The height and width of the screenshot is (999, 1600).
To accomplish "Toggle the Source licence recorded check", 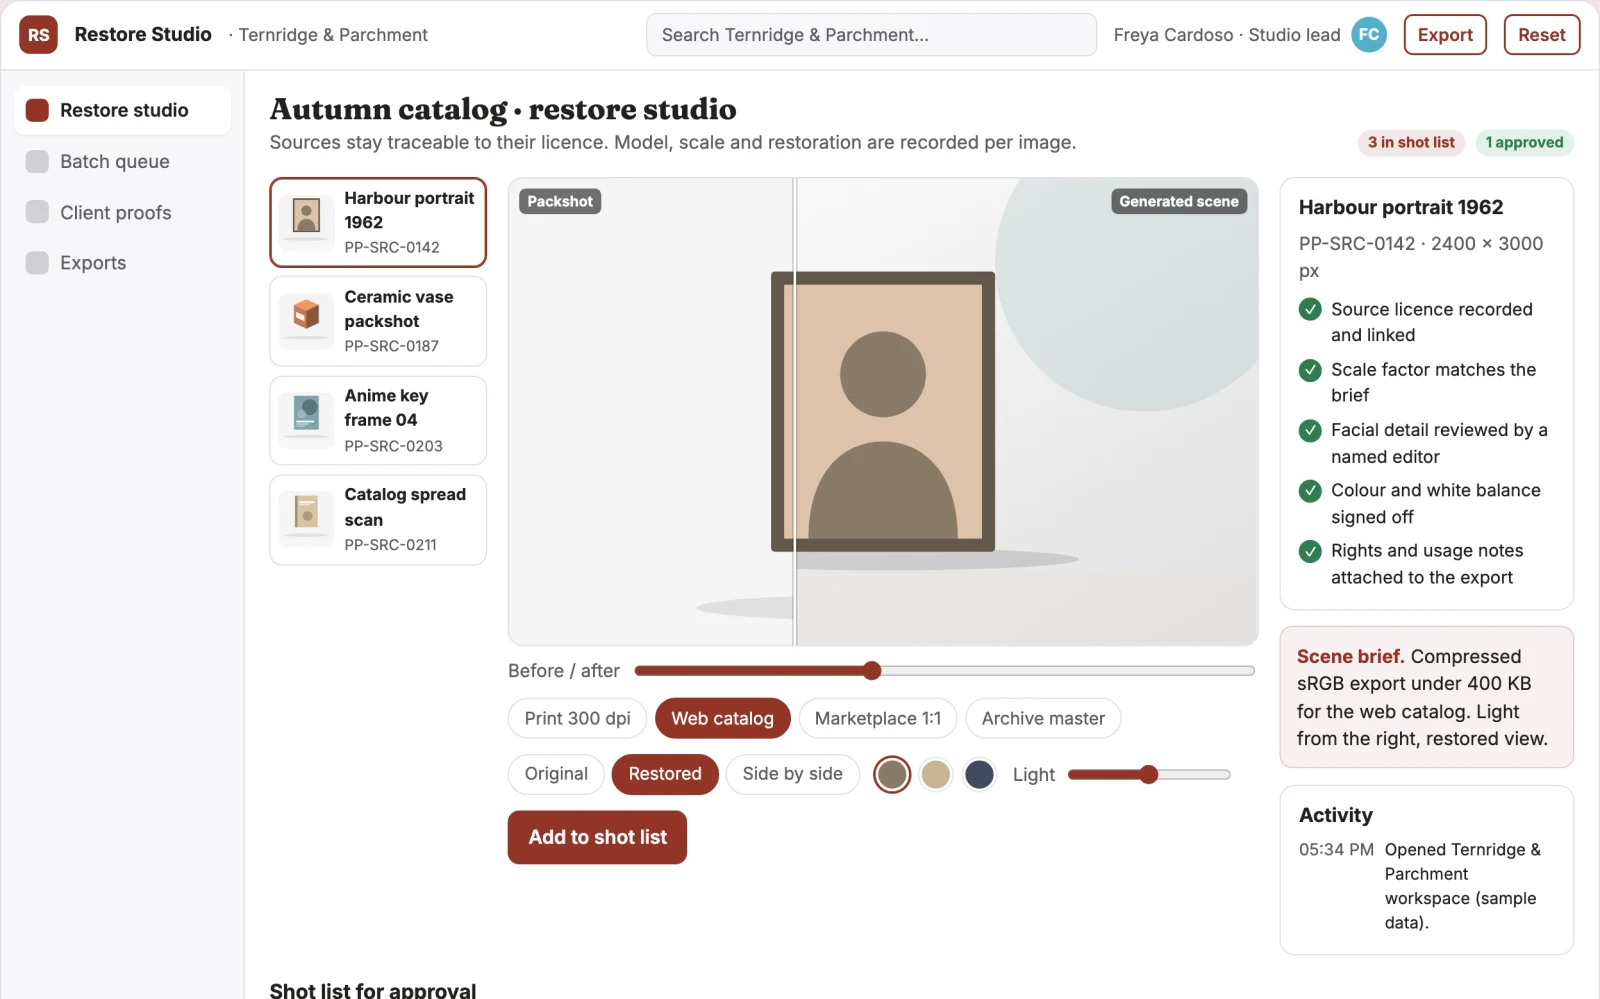I will (x=1310, y=310).
